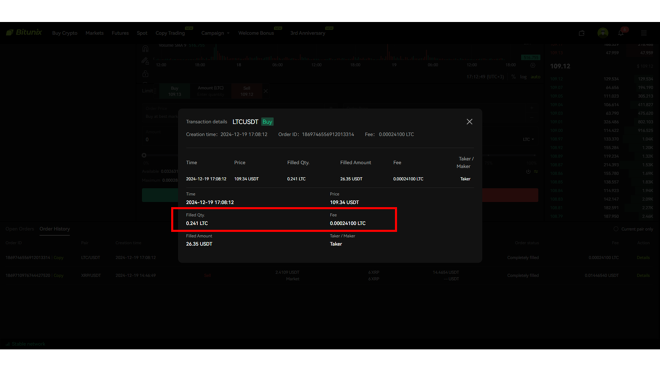Image resolution: width=660 pixels, height=371 pixels.
Task: Open the Buy Crypto menu
Action: pos(64,33)
